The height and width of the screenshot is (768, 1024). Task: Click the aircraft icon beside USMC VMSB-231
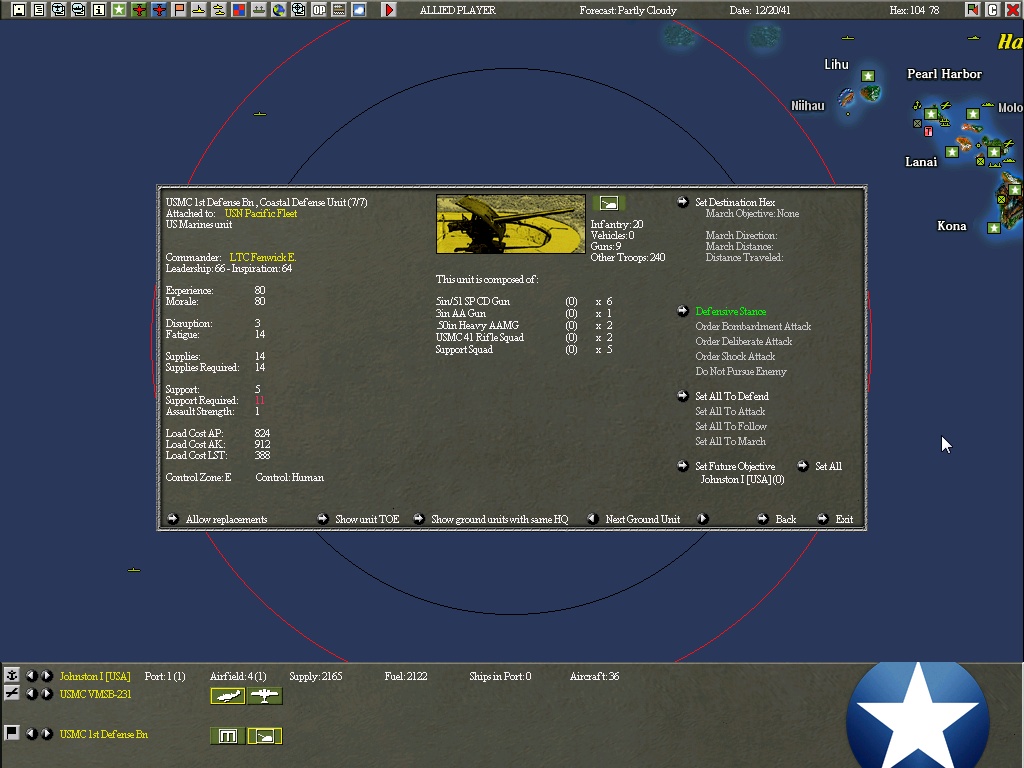pos(11,693)
